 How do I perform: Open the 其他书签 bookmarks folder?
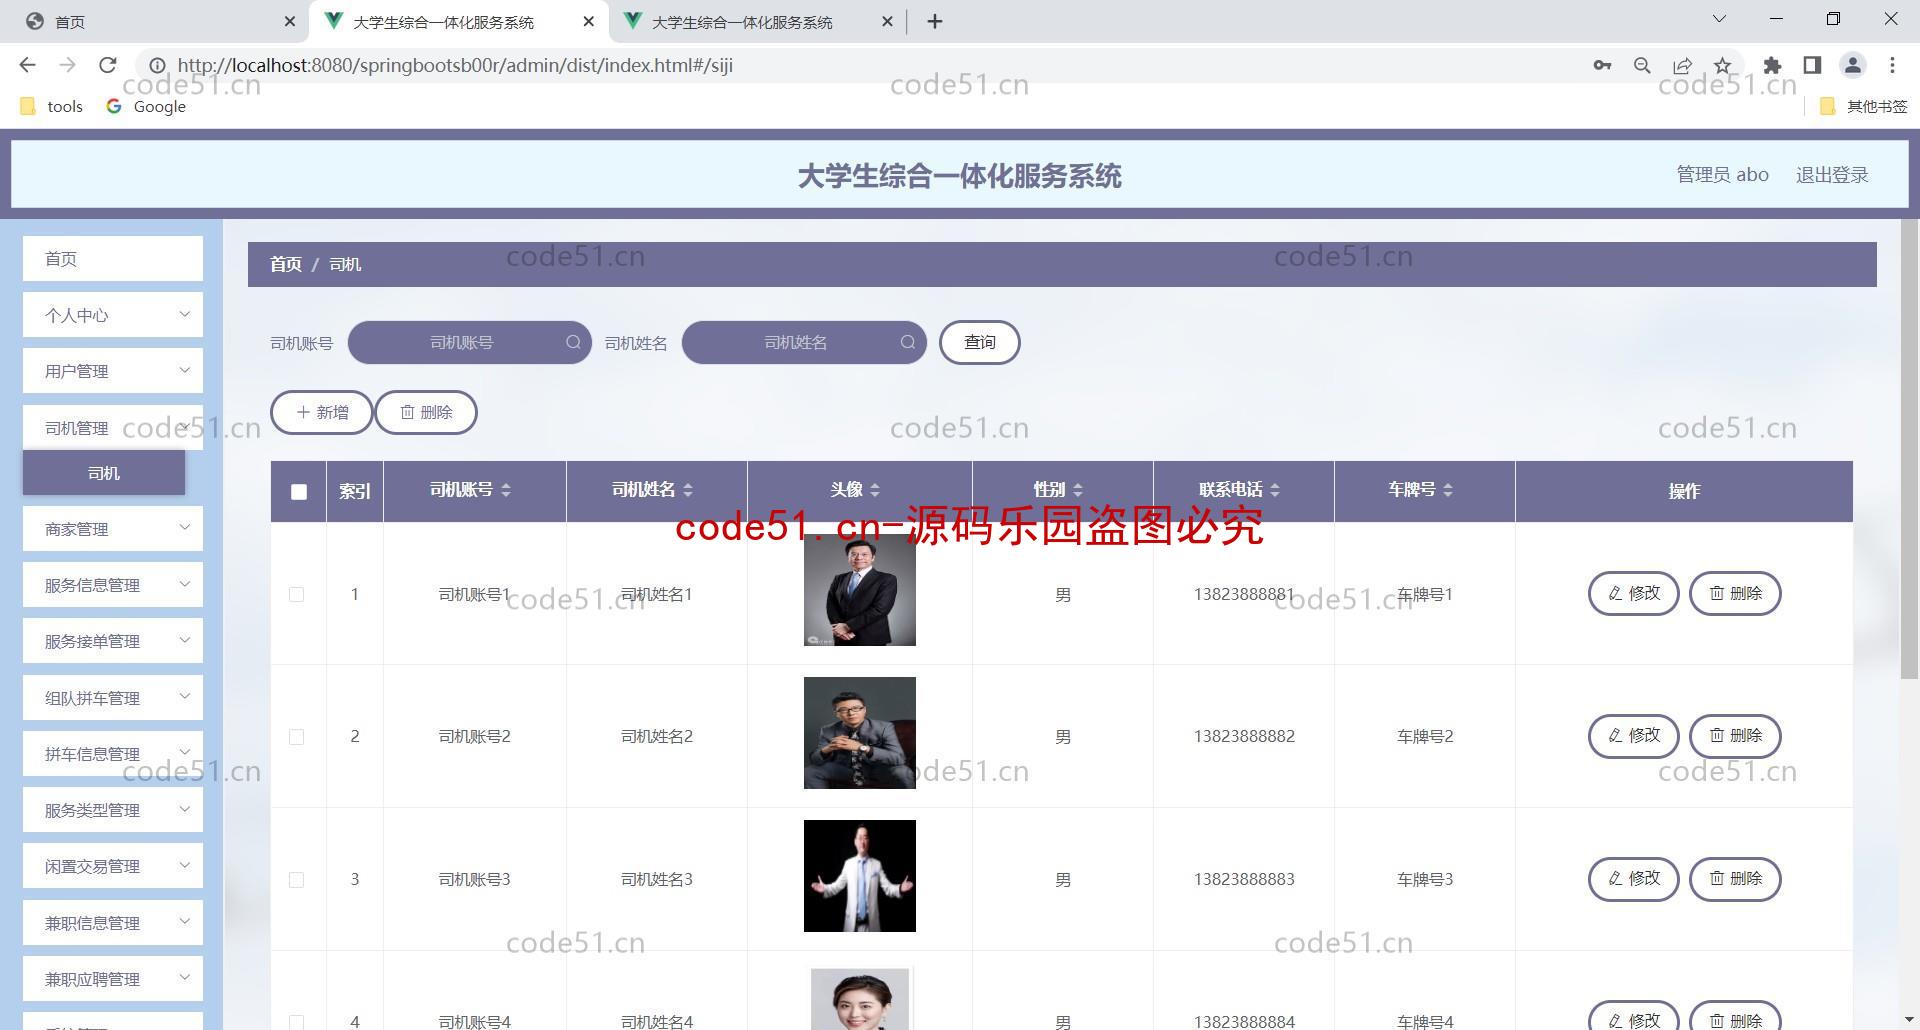[x=1864, y=106]
